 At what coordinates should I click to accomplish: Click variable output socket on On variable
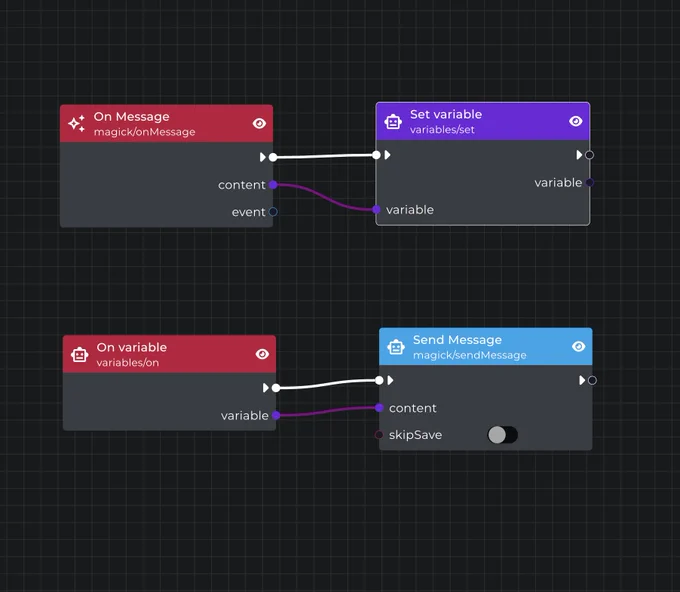[276, 415]
